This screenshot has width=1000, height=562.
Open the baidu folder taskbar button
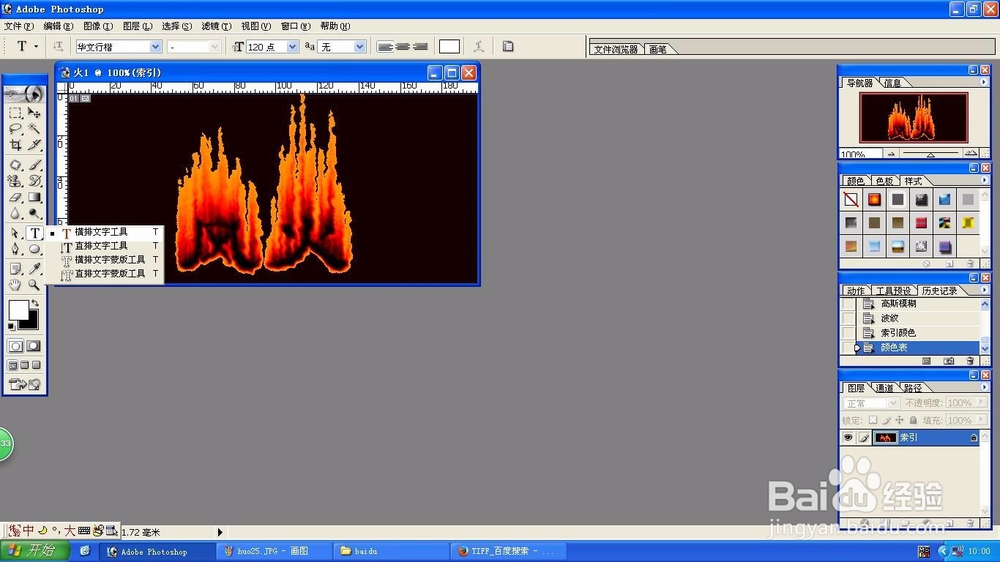[x=391, y=551]
